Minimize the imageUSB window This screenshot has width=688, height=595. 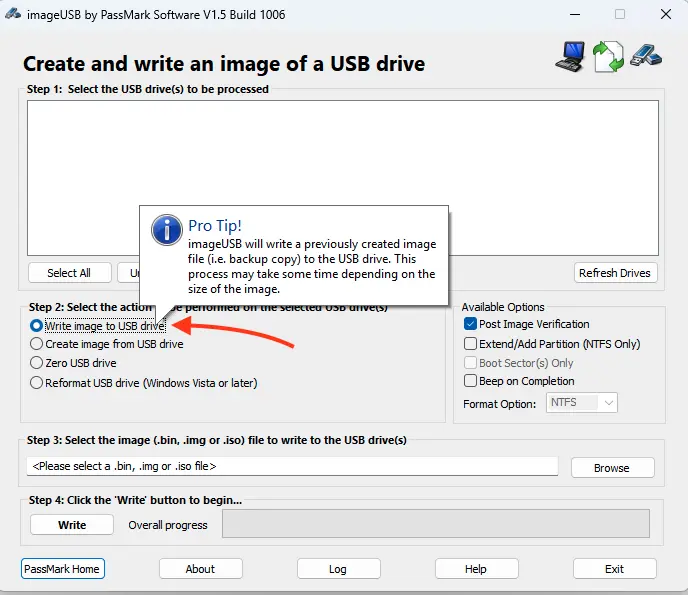[x=575, y=14]
